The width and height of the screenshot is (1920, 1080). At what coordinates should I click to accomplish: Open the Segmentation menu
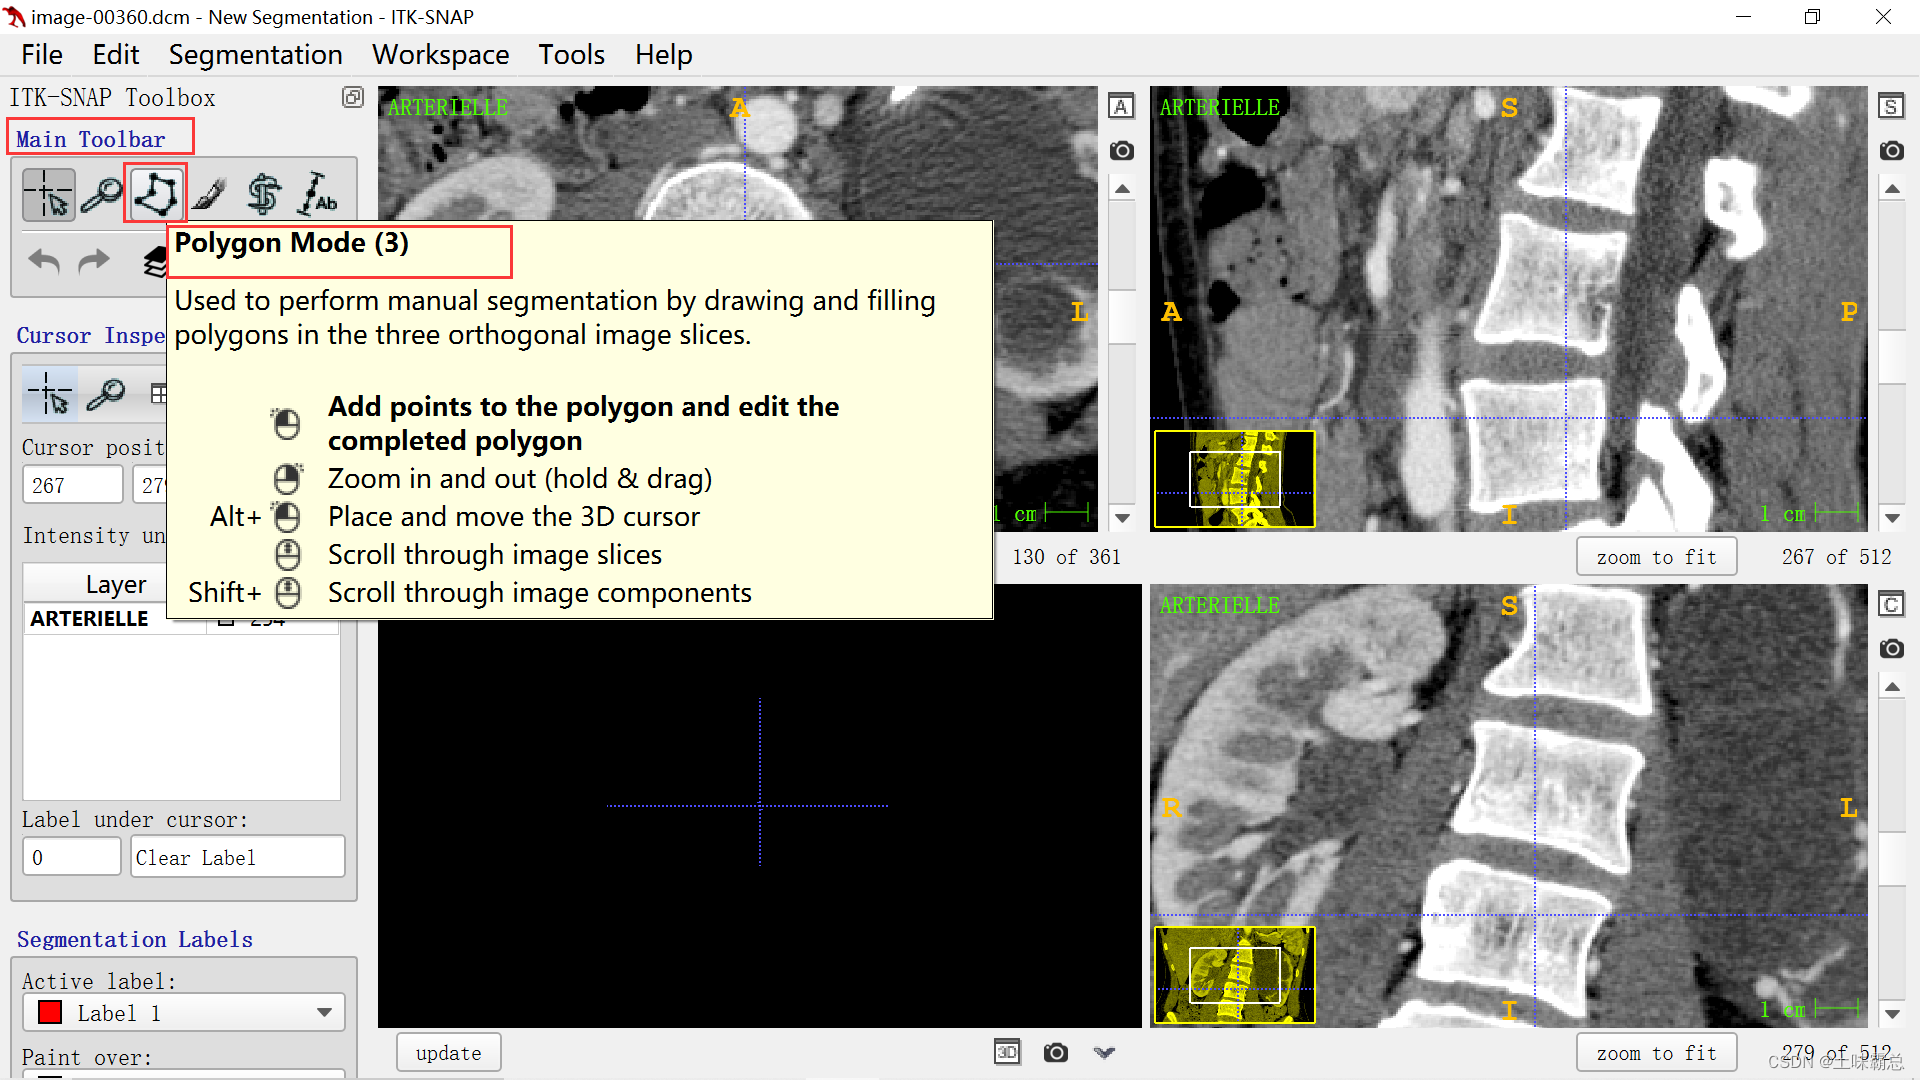pyautogui.click(x=255, y=55)
